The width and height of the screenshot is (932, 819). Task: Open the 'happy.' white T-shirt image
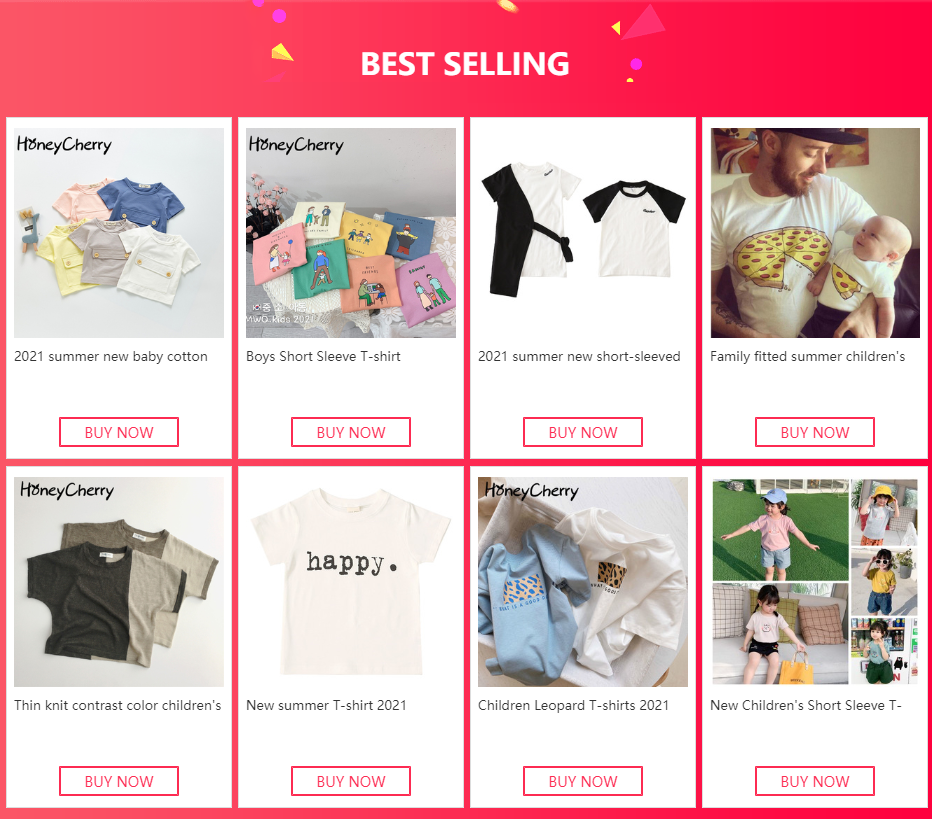[351, 582]
